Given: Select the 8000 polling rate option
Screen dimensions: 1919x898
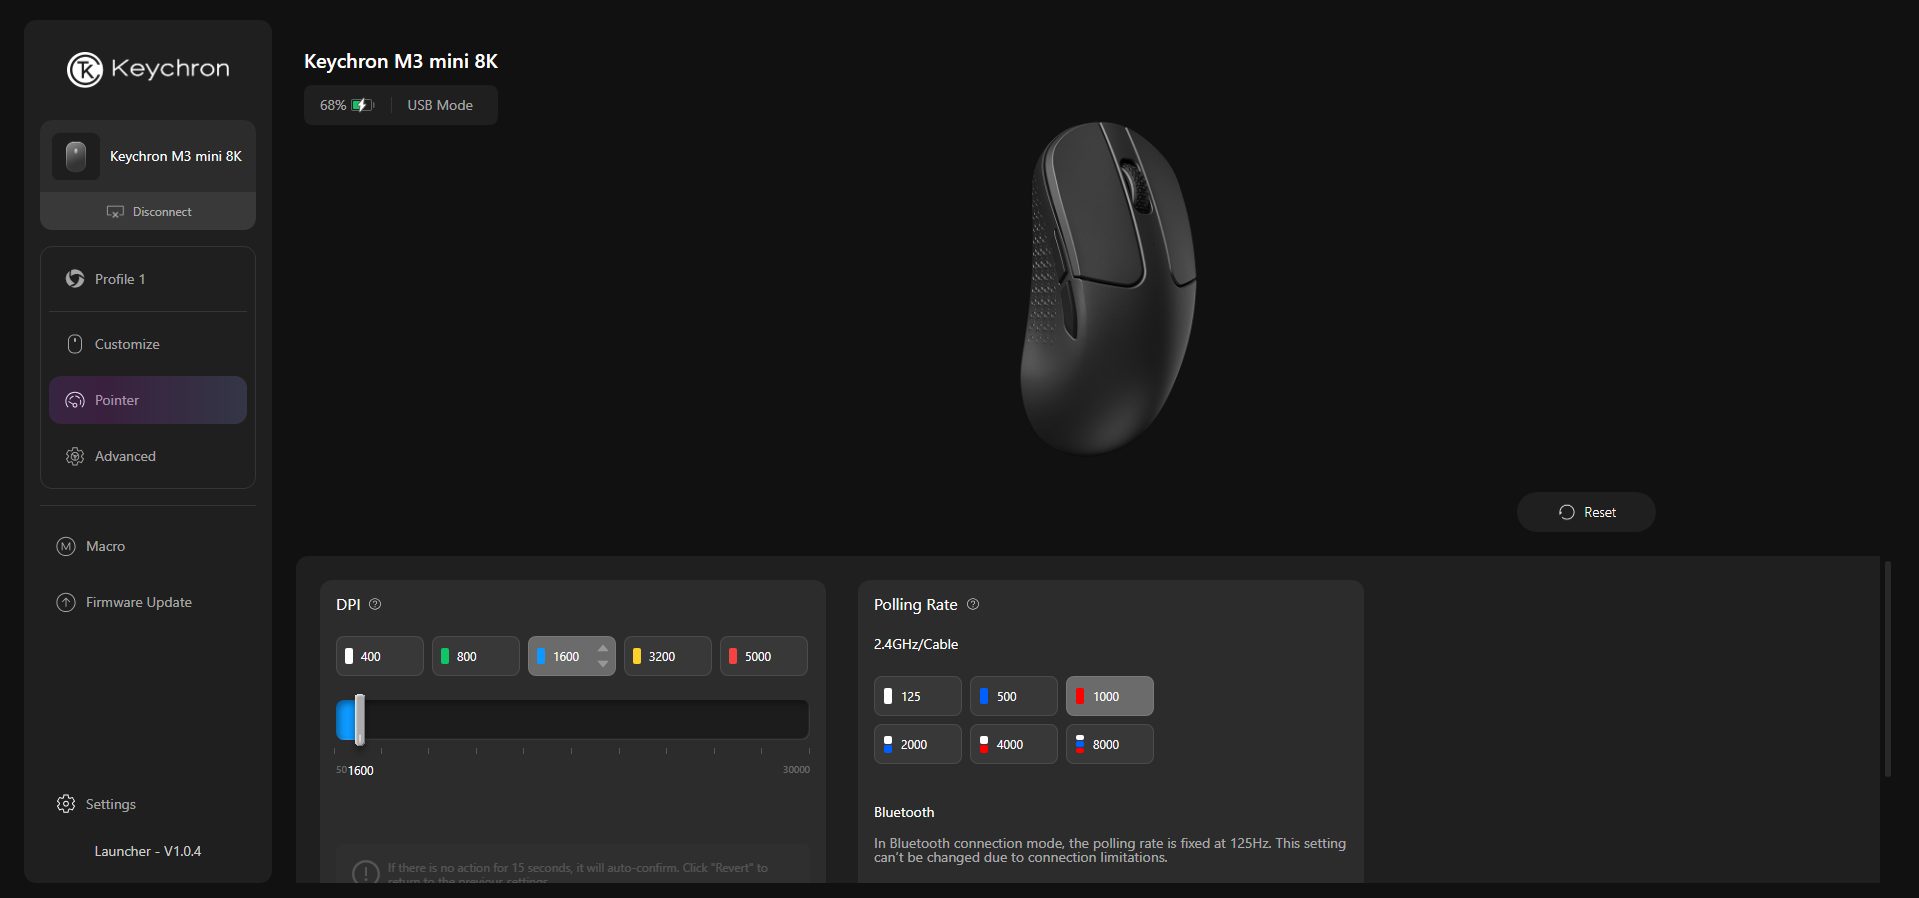Looking at the screenshot, I should (1110, 744).
